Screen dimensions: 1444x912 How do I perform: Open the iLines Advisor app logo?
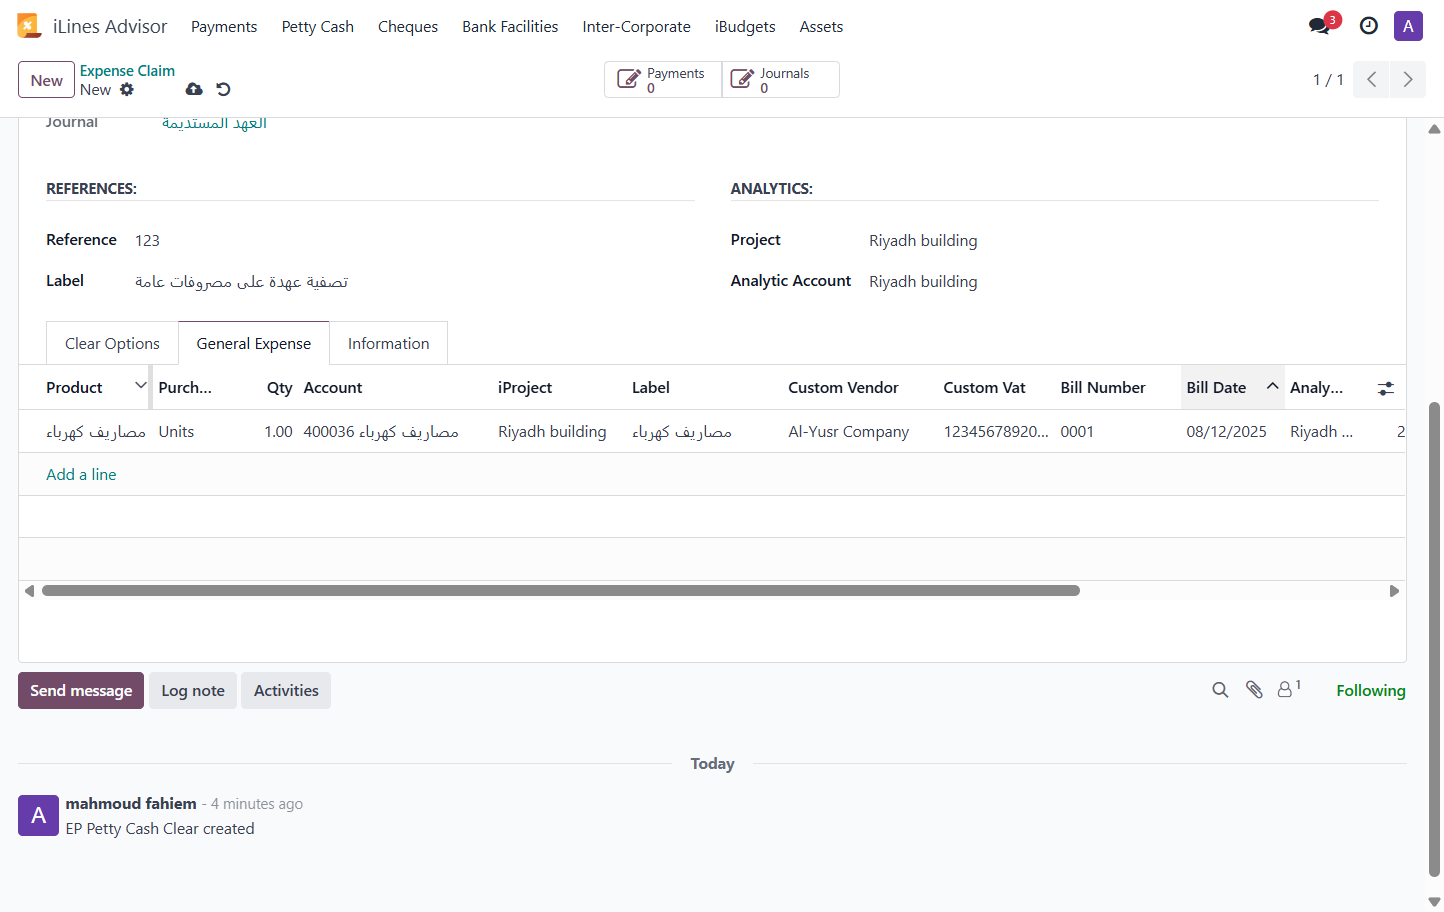coord(29,26)
